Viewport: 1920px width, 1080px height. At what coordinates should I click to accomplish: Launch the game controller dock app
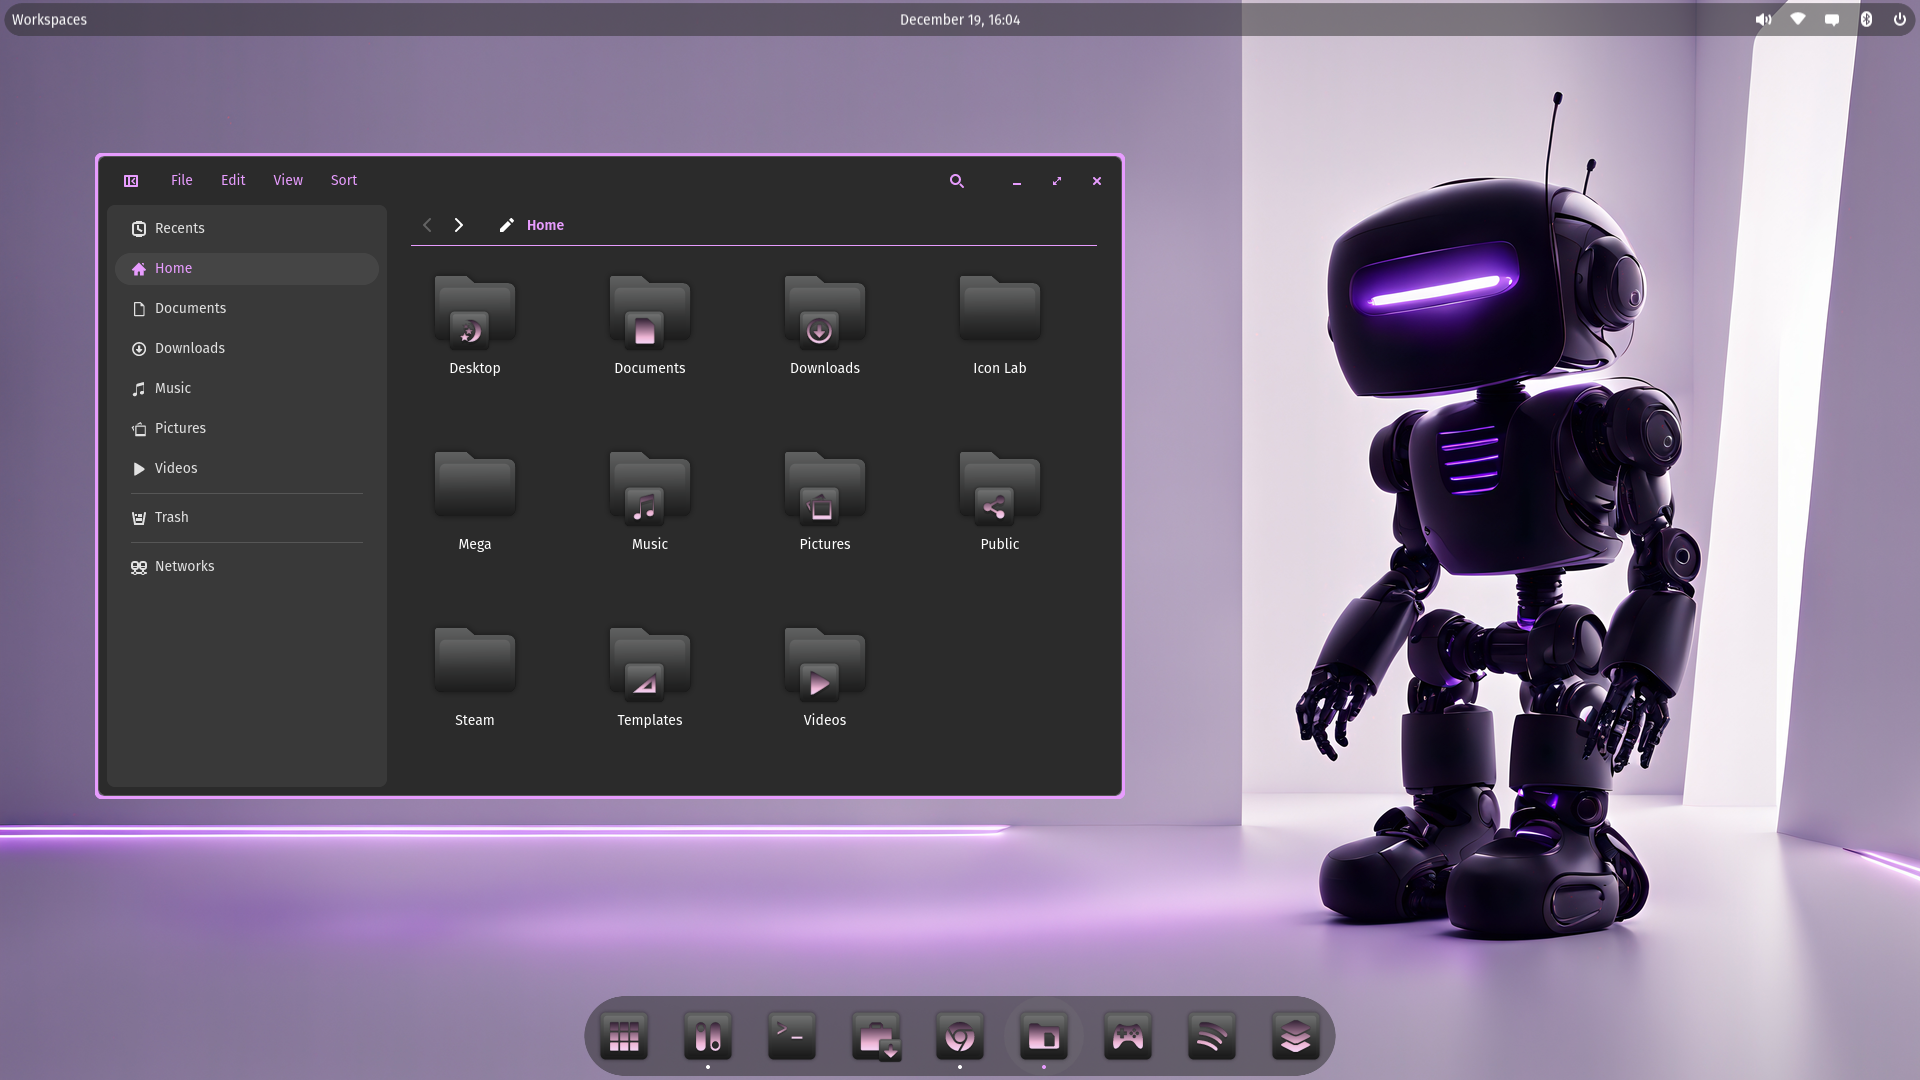(x=1128, y=1037)
